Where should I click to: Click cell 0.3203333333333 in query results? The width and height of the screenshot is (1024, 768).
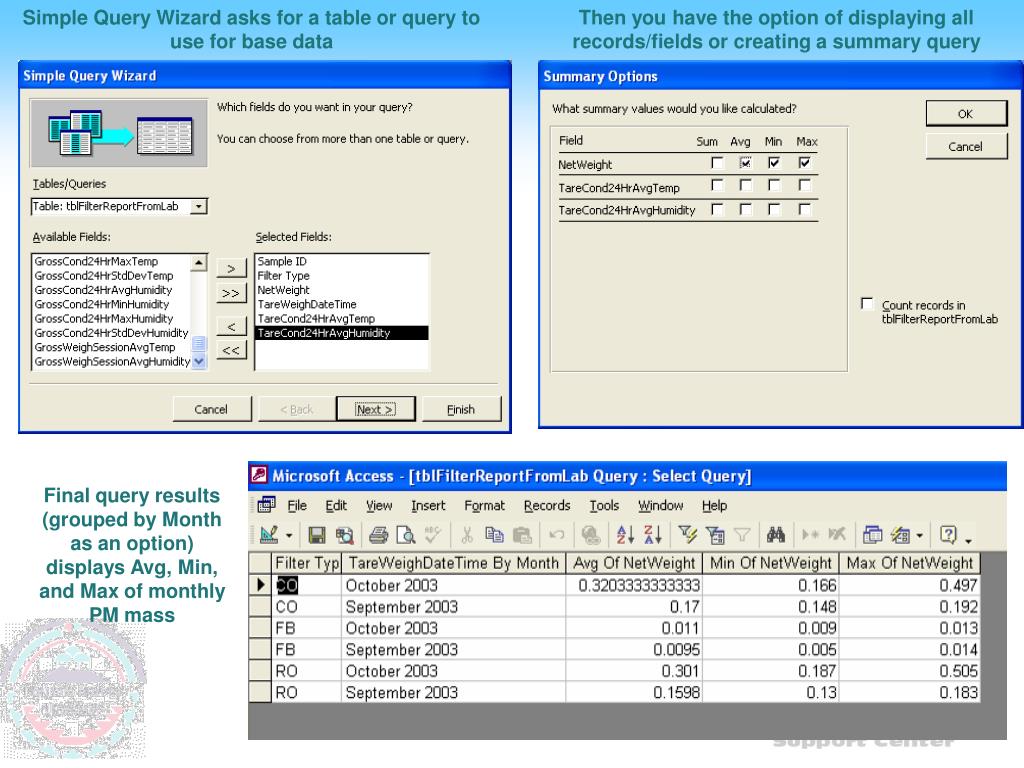click(633, 585)
